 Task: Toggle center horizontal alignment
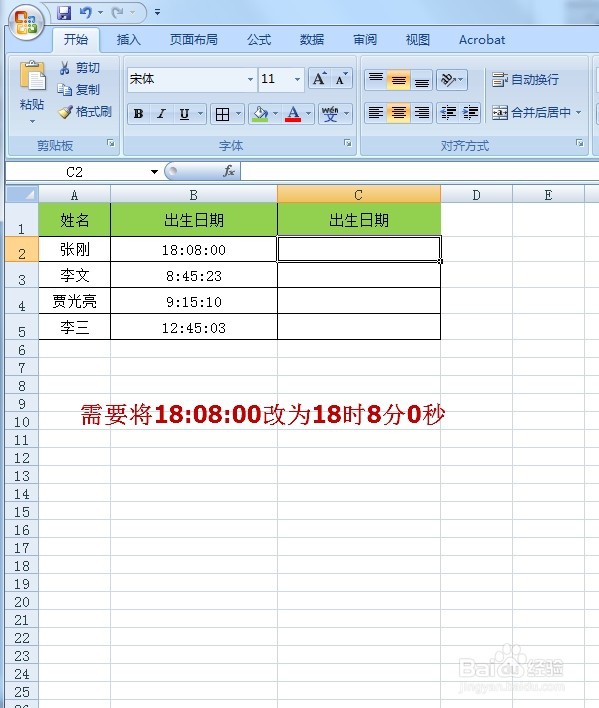pyautogui.click(x=399, y=112)
